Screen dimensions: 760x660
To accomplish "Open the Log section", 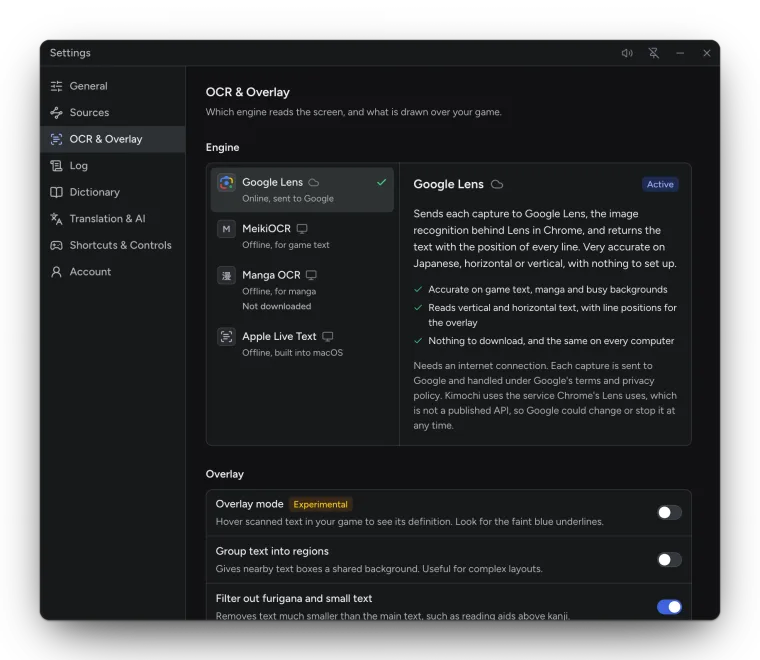I will pyautogui.click(x=113, y=166).
